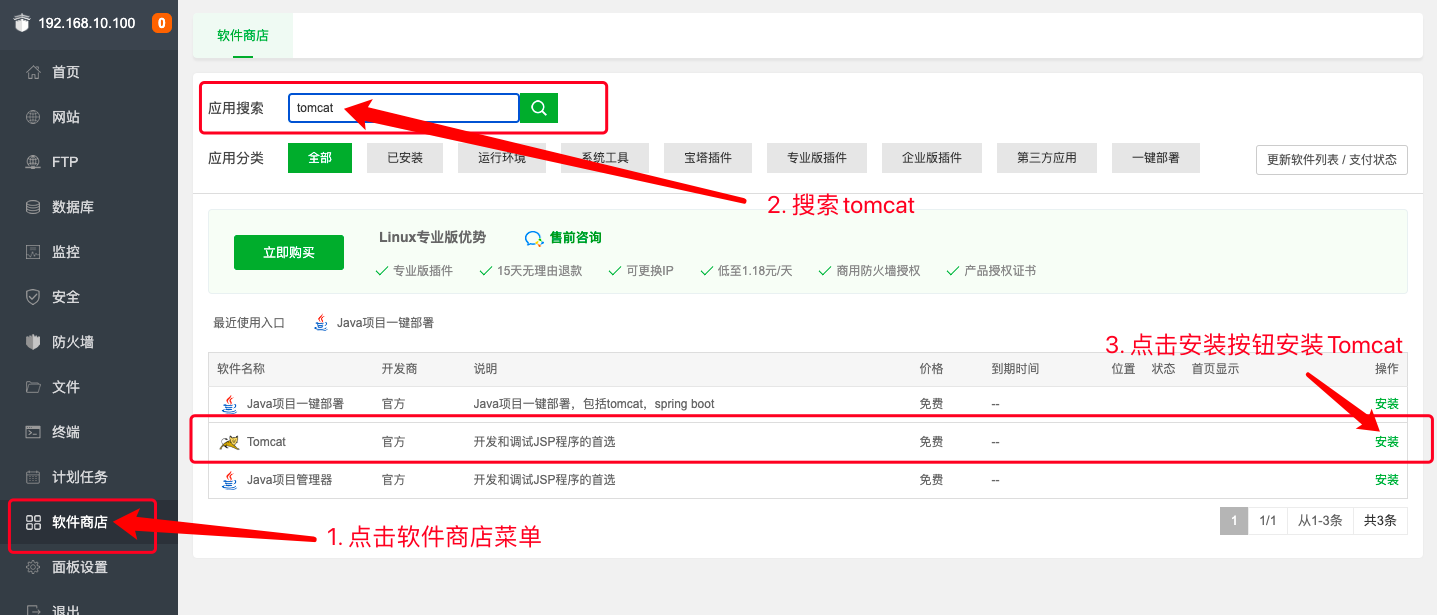Screen dimensions: 1437x615
Task: Install Java项目一键部署 via its 安装 link
Action: pyautogui.click(x=1387, y=404)
